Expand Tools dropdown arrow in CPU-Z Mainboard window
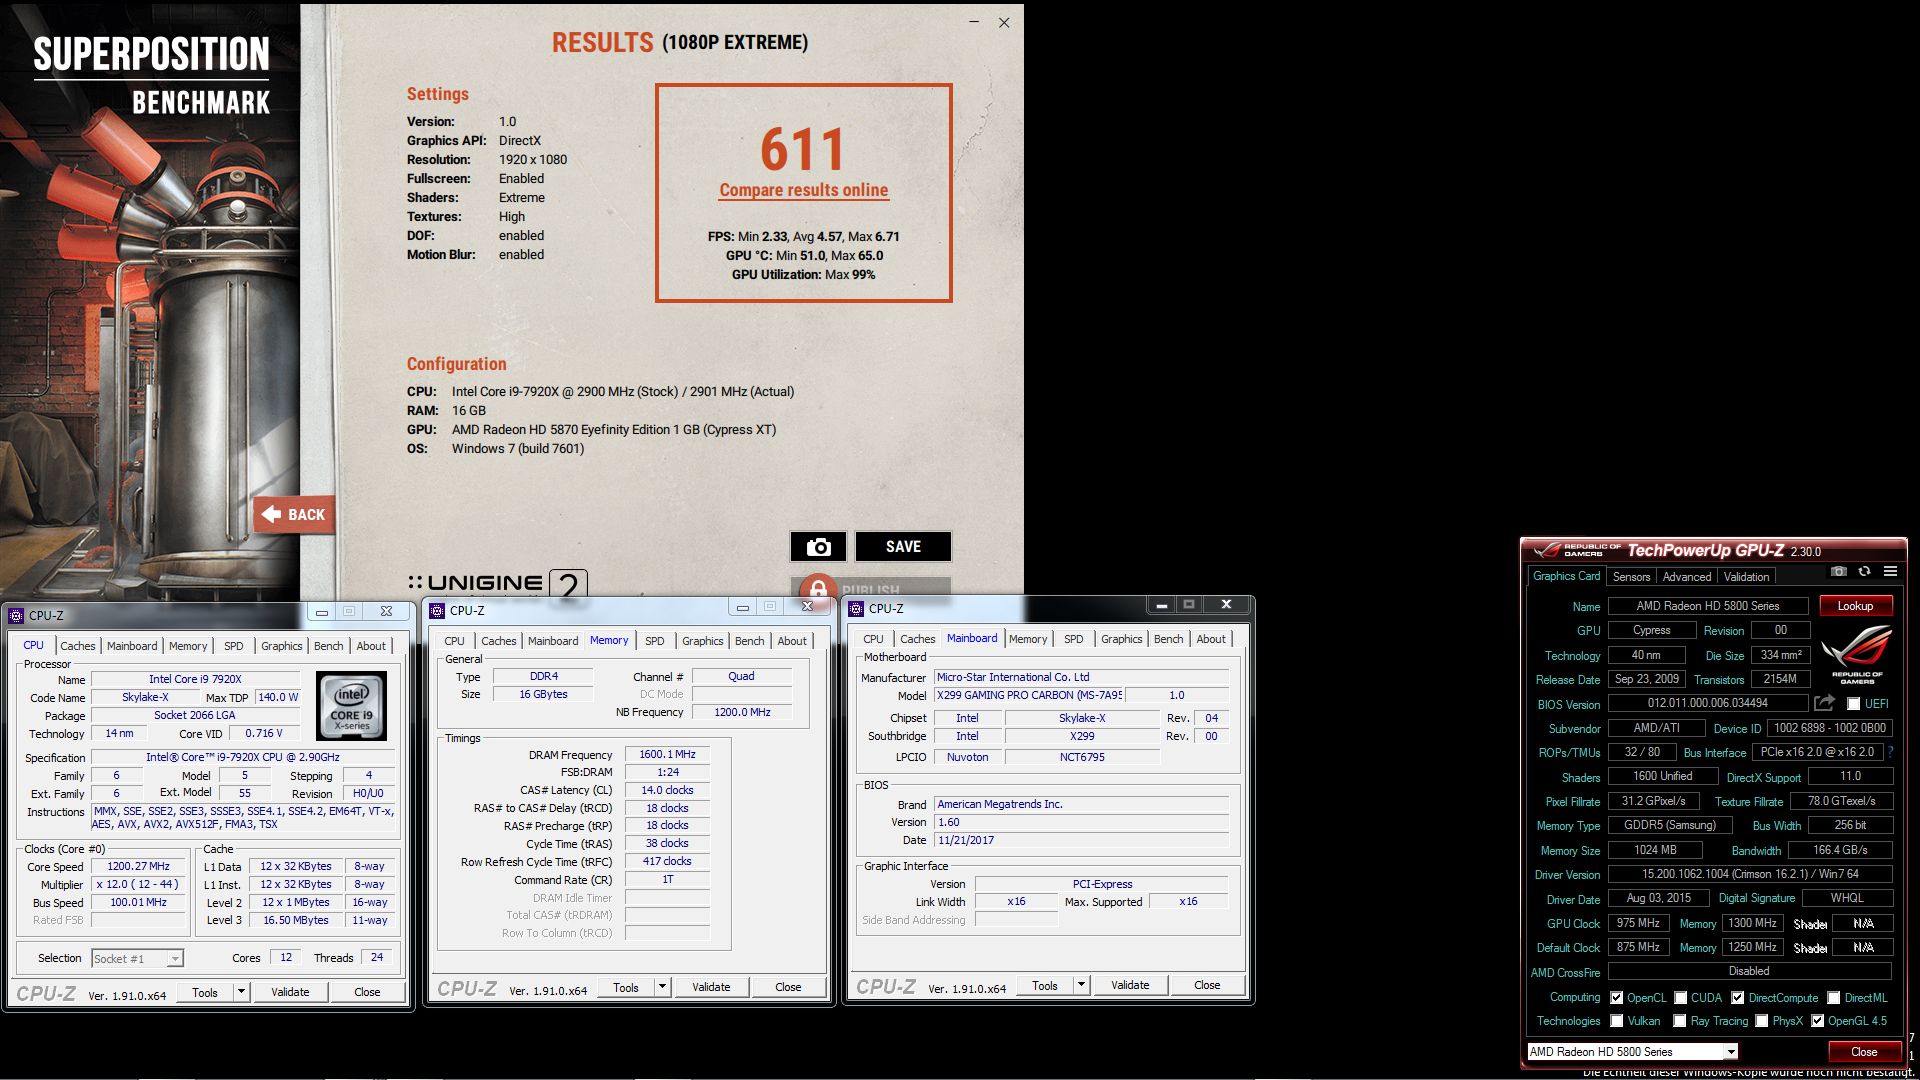The width and height of the screenshot is (1920, 1080). coord(1081,985)
